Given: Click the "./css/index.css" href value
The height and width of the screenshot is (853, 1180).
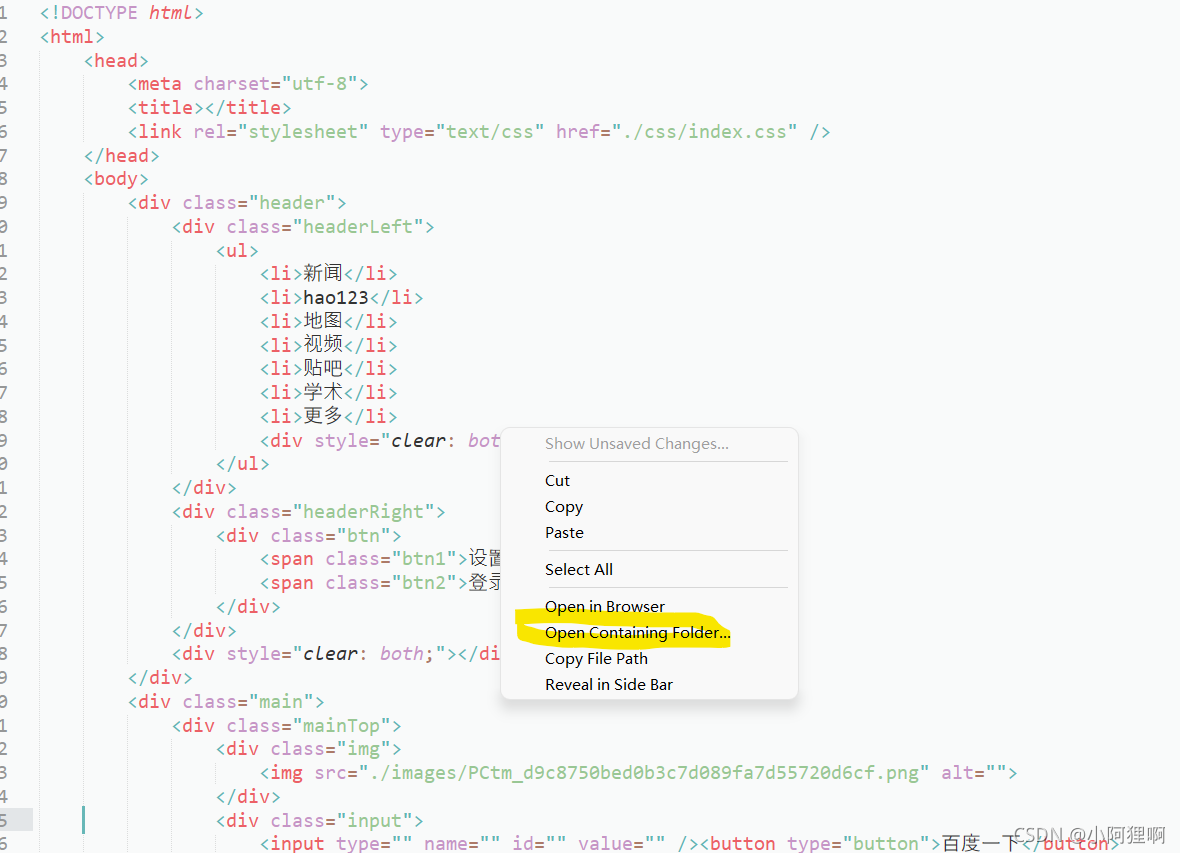Looking at the screenshot, I should pyautogui.click(x=704, y=132).
